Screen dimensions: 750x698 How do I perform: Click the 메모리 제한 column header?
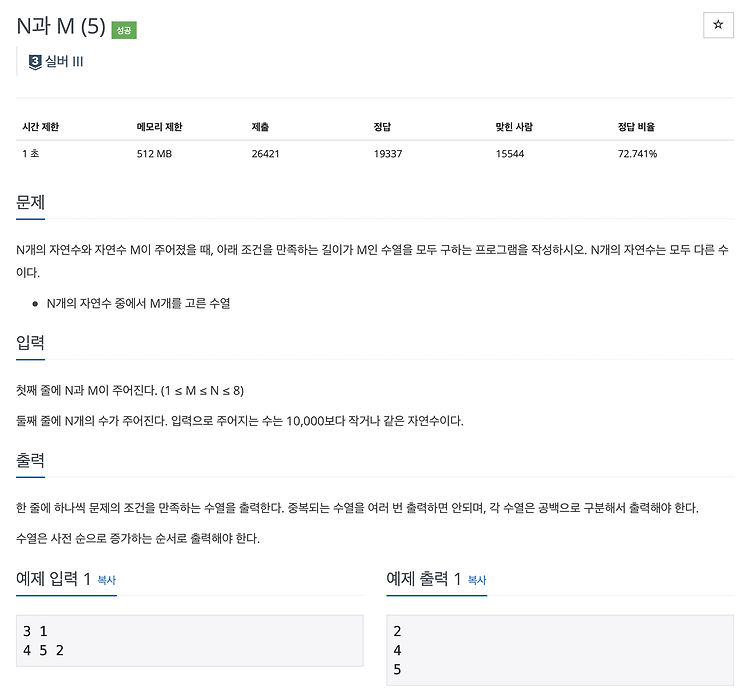pos(159,127)
